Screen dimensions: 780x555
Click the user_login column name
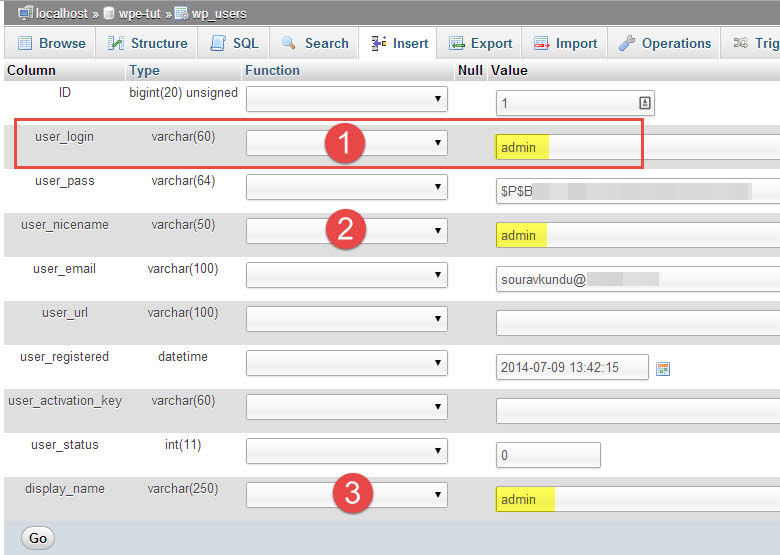(x=64, y=137)
